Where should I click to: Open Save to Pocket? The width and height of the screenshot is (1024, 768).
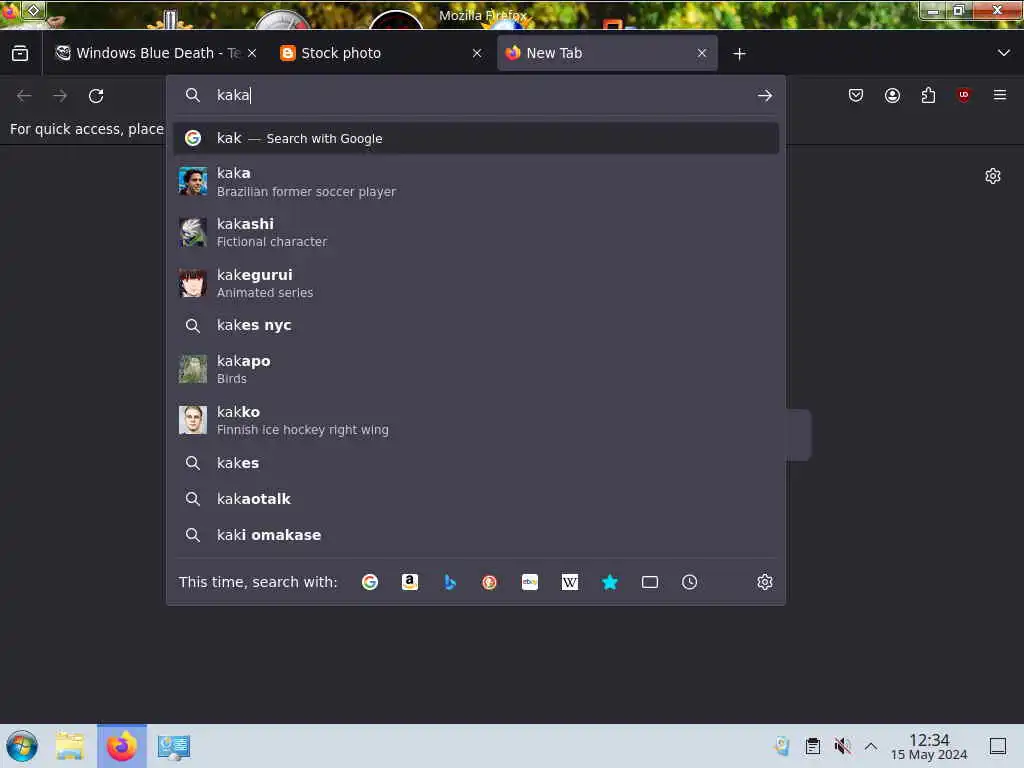(x=856, y=96)
